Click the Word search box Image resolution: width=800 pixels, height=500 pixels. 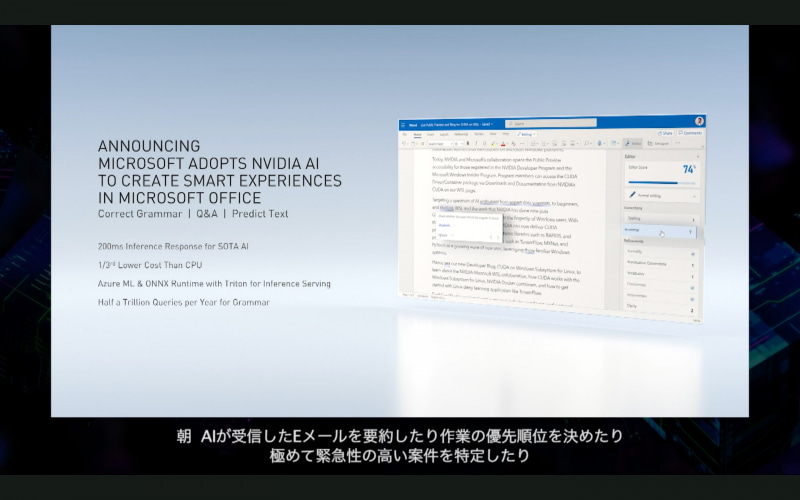(x=551, y=123)
